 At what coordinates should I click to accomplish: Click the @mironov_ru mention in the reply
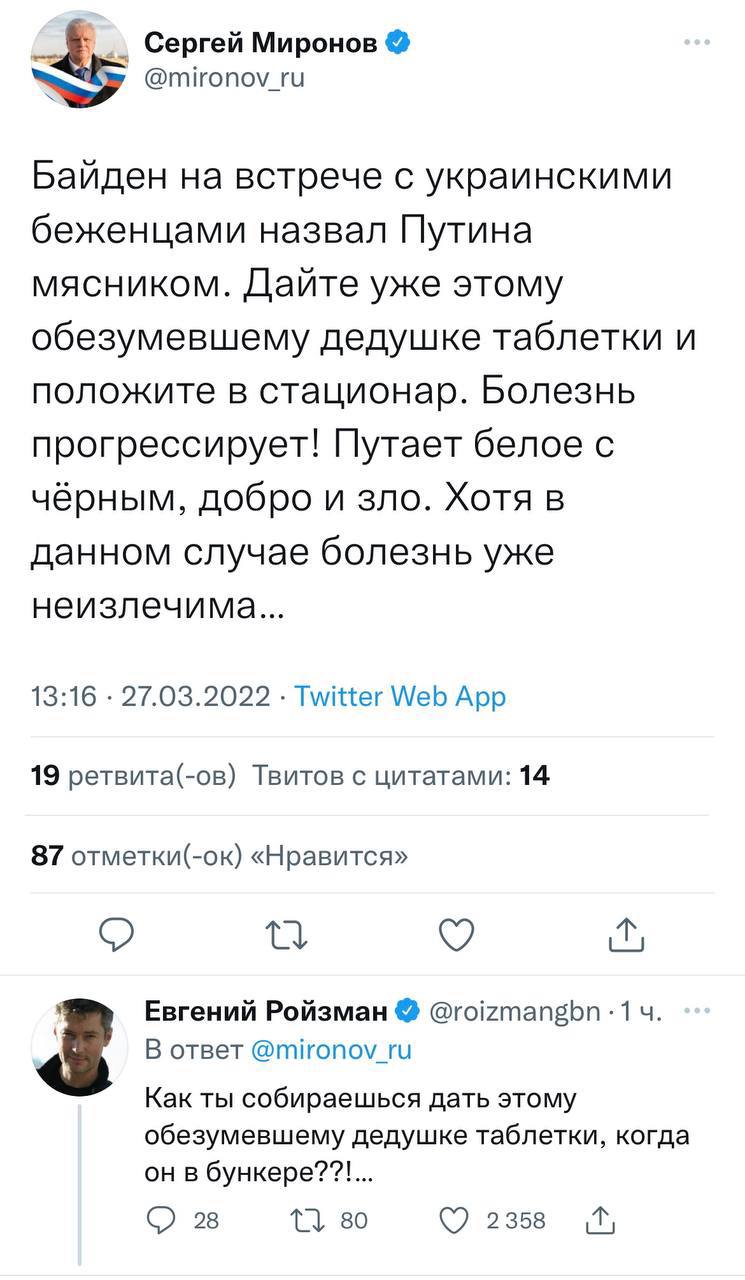click(329, 1049)
